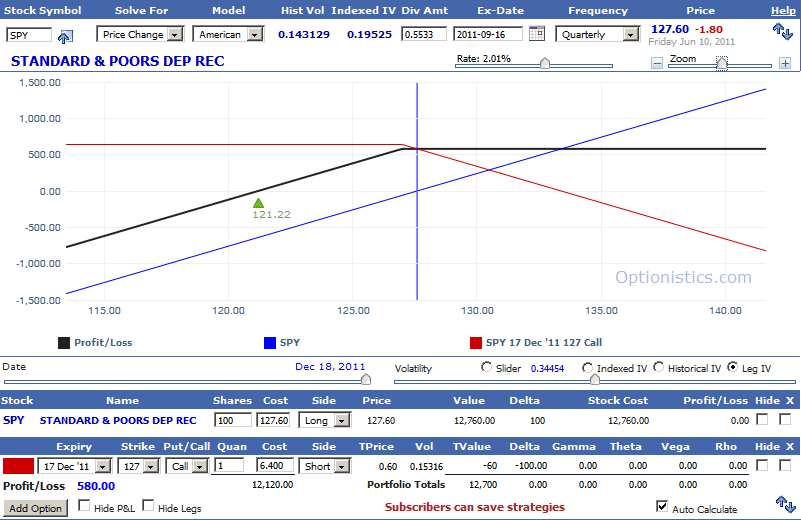Click the symbol lookup arrow icon beside SPY

pyautogui.click(x=65, y=36)
